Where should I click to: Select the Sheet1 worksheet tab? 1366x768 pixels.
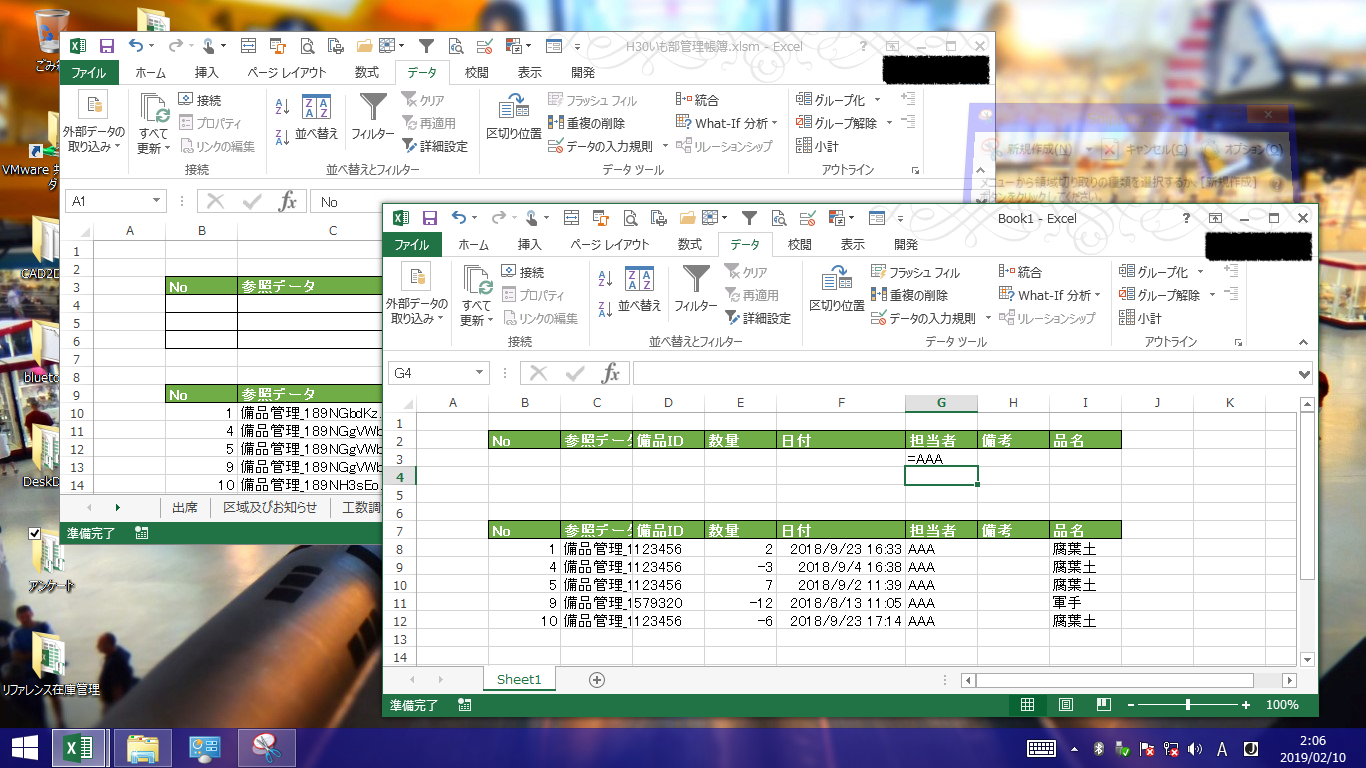[518, 679]
